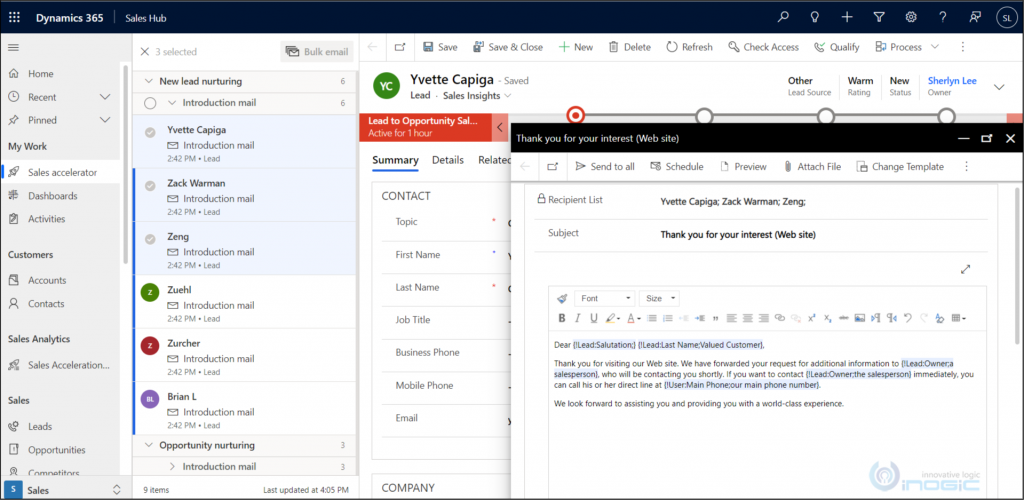The height and width of the screenshot is (500, 1024).
Task: Open owner Sherlyn Lee link
Action: [x=952, y=81]
